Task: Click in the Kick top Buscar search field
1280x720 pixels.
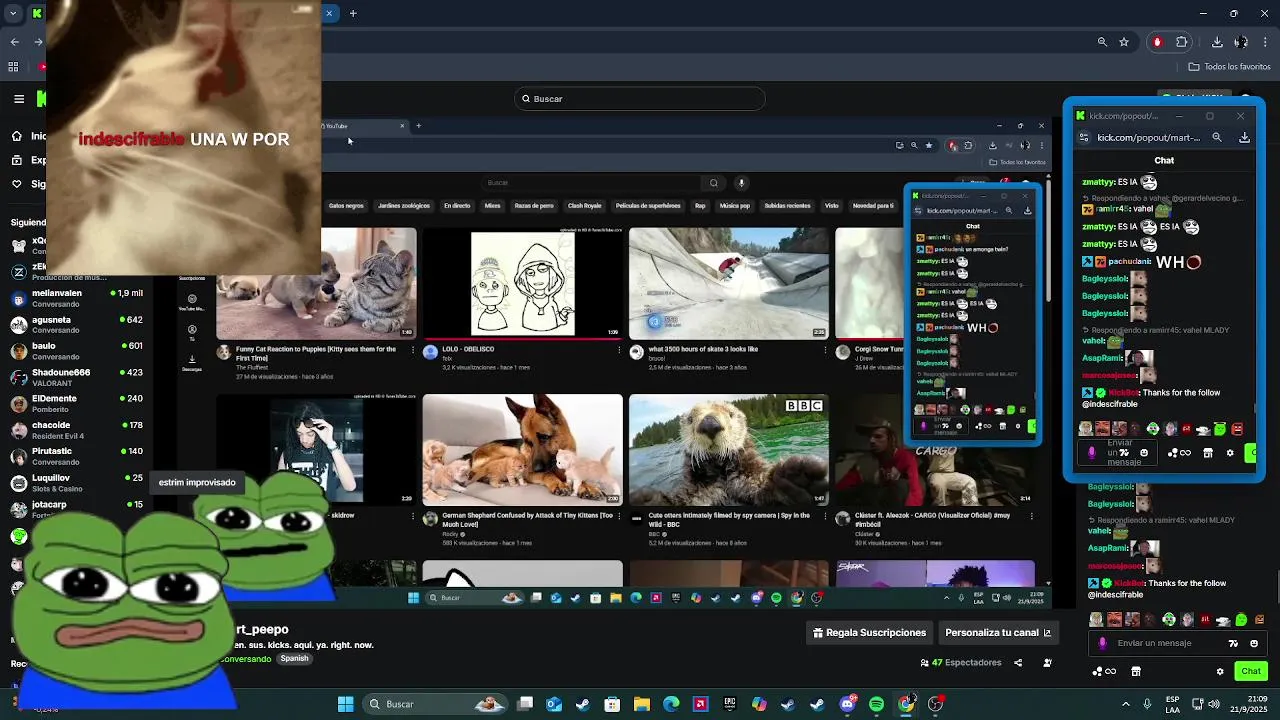Action: tap(640, 99)
